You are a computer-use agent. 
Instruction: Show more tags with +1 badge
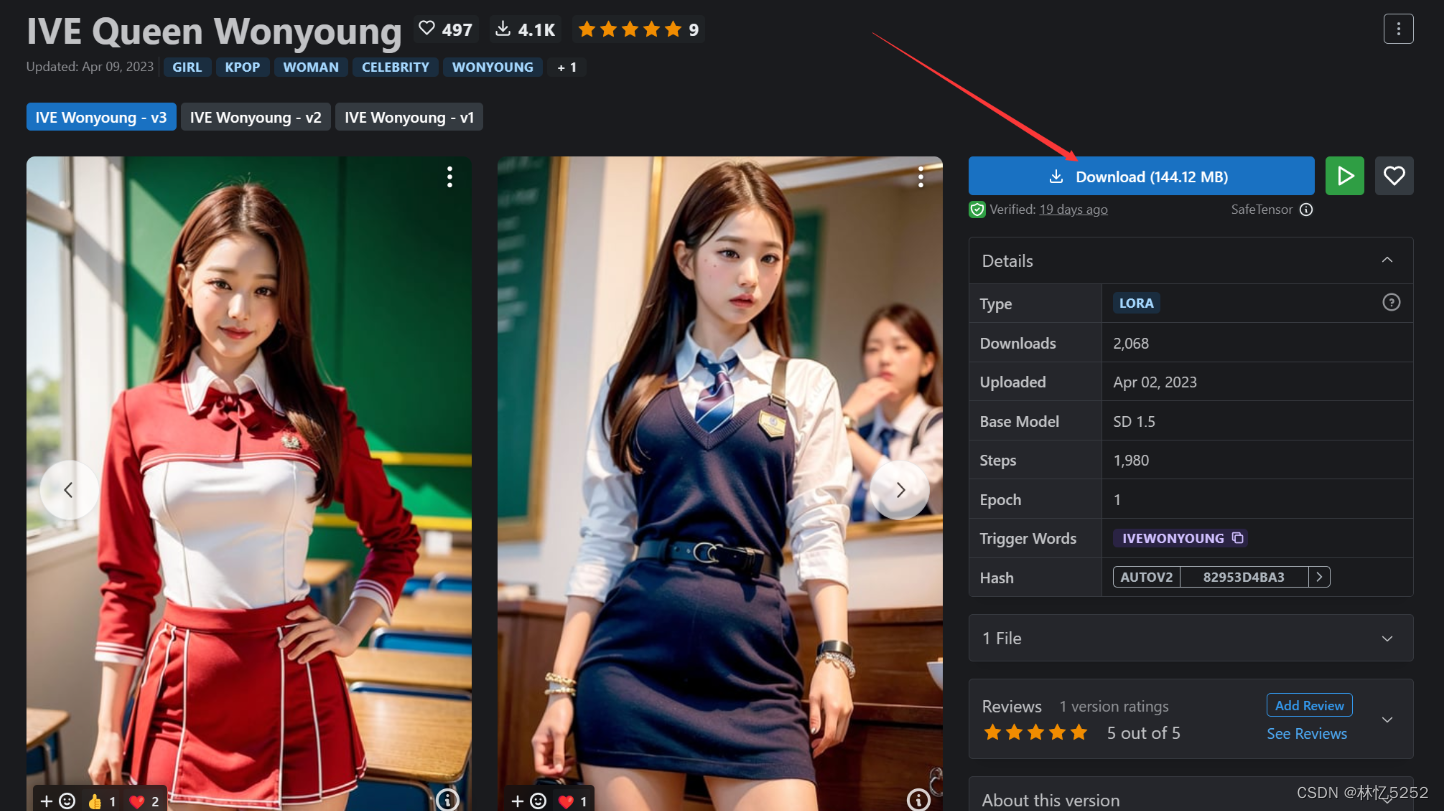[x=567, y=67]
